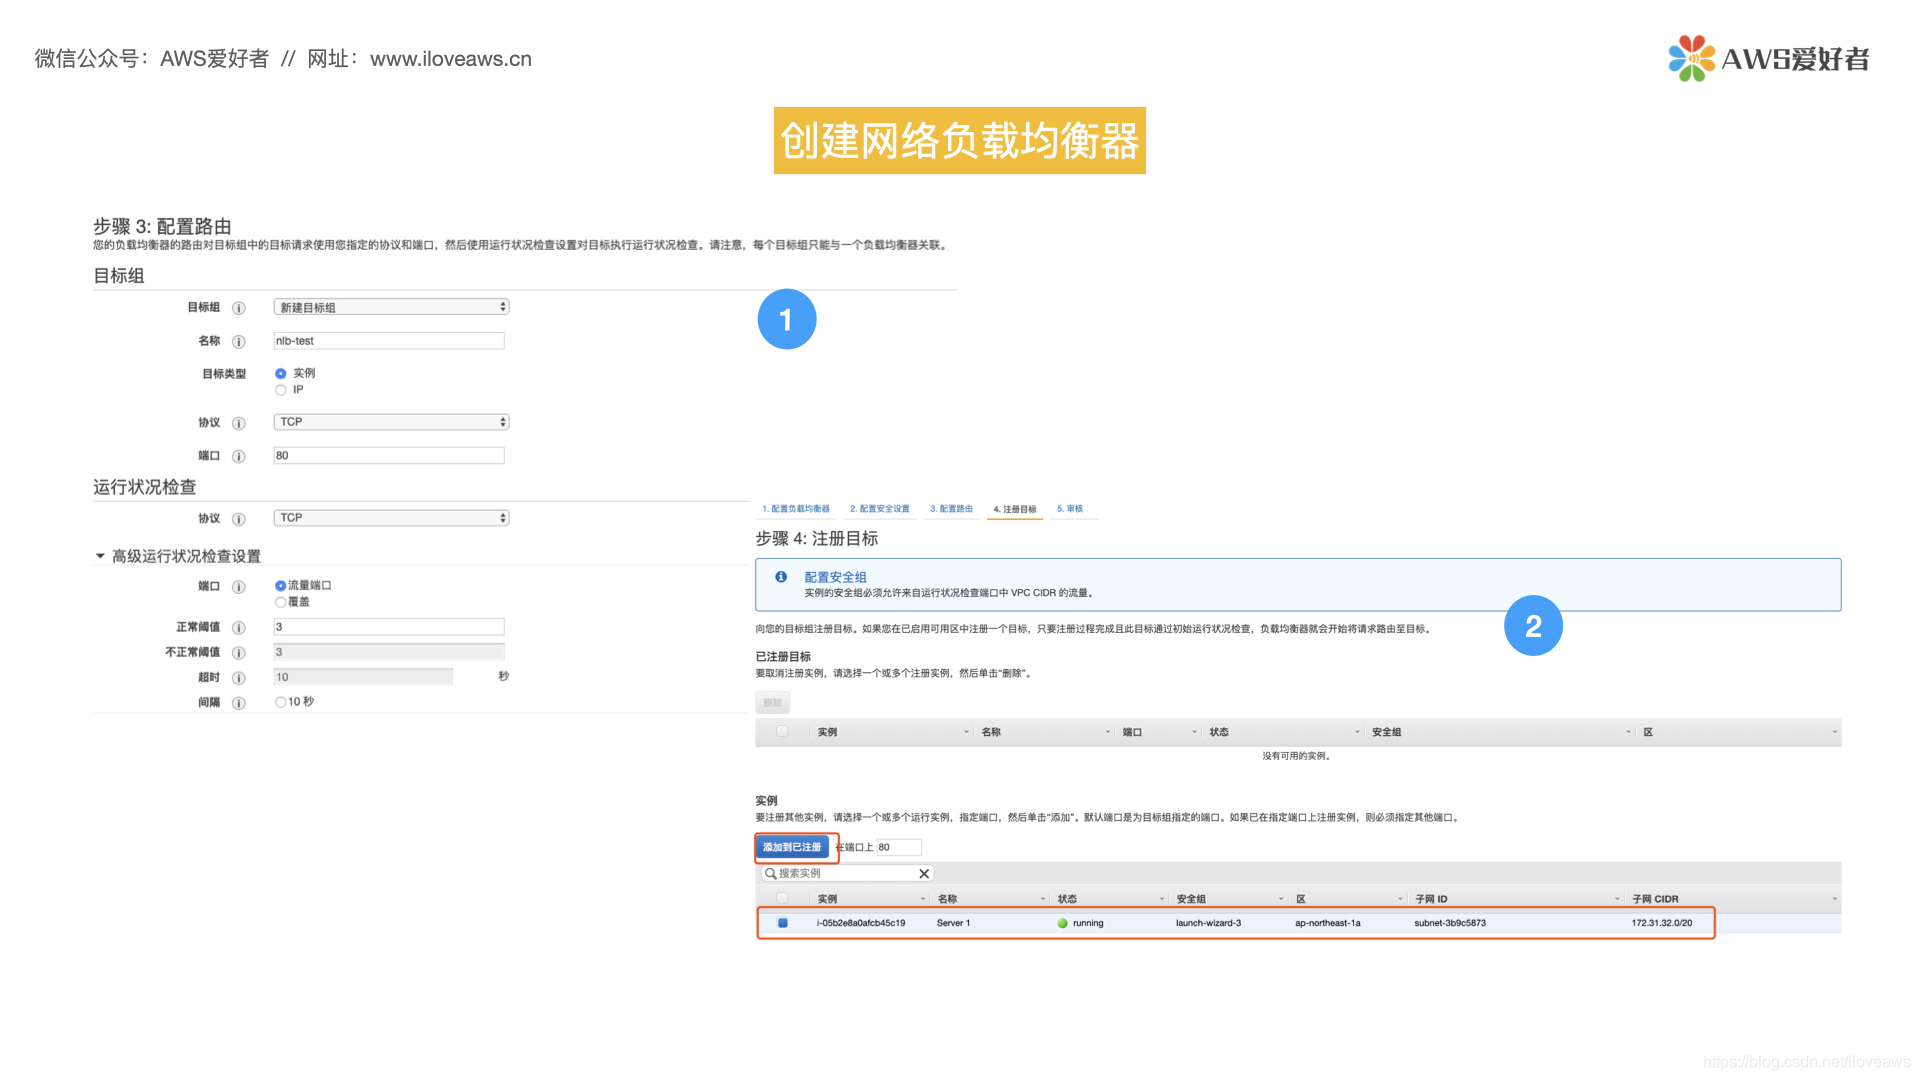Click info icon beside 端口 above 运行状况检查 heading
This screenshot has height=1080, width=1920.
tap(239, 457)
